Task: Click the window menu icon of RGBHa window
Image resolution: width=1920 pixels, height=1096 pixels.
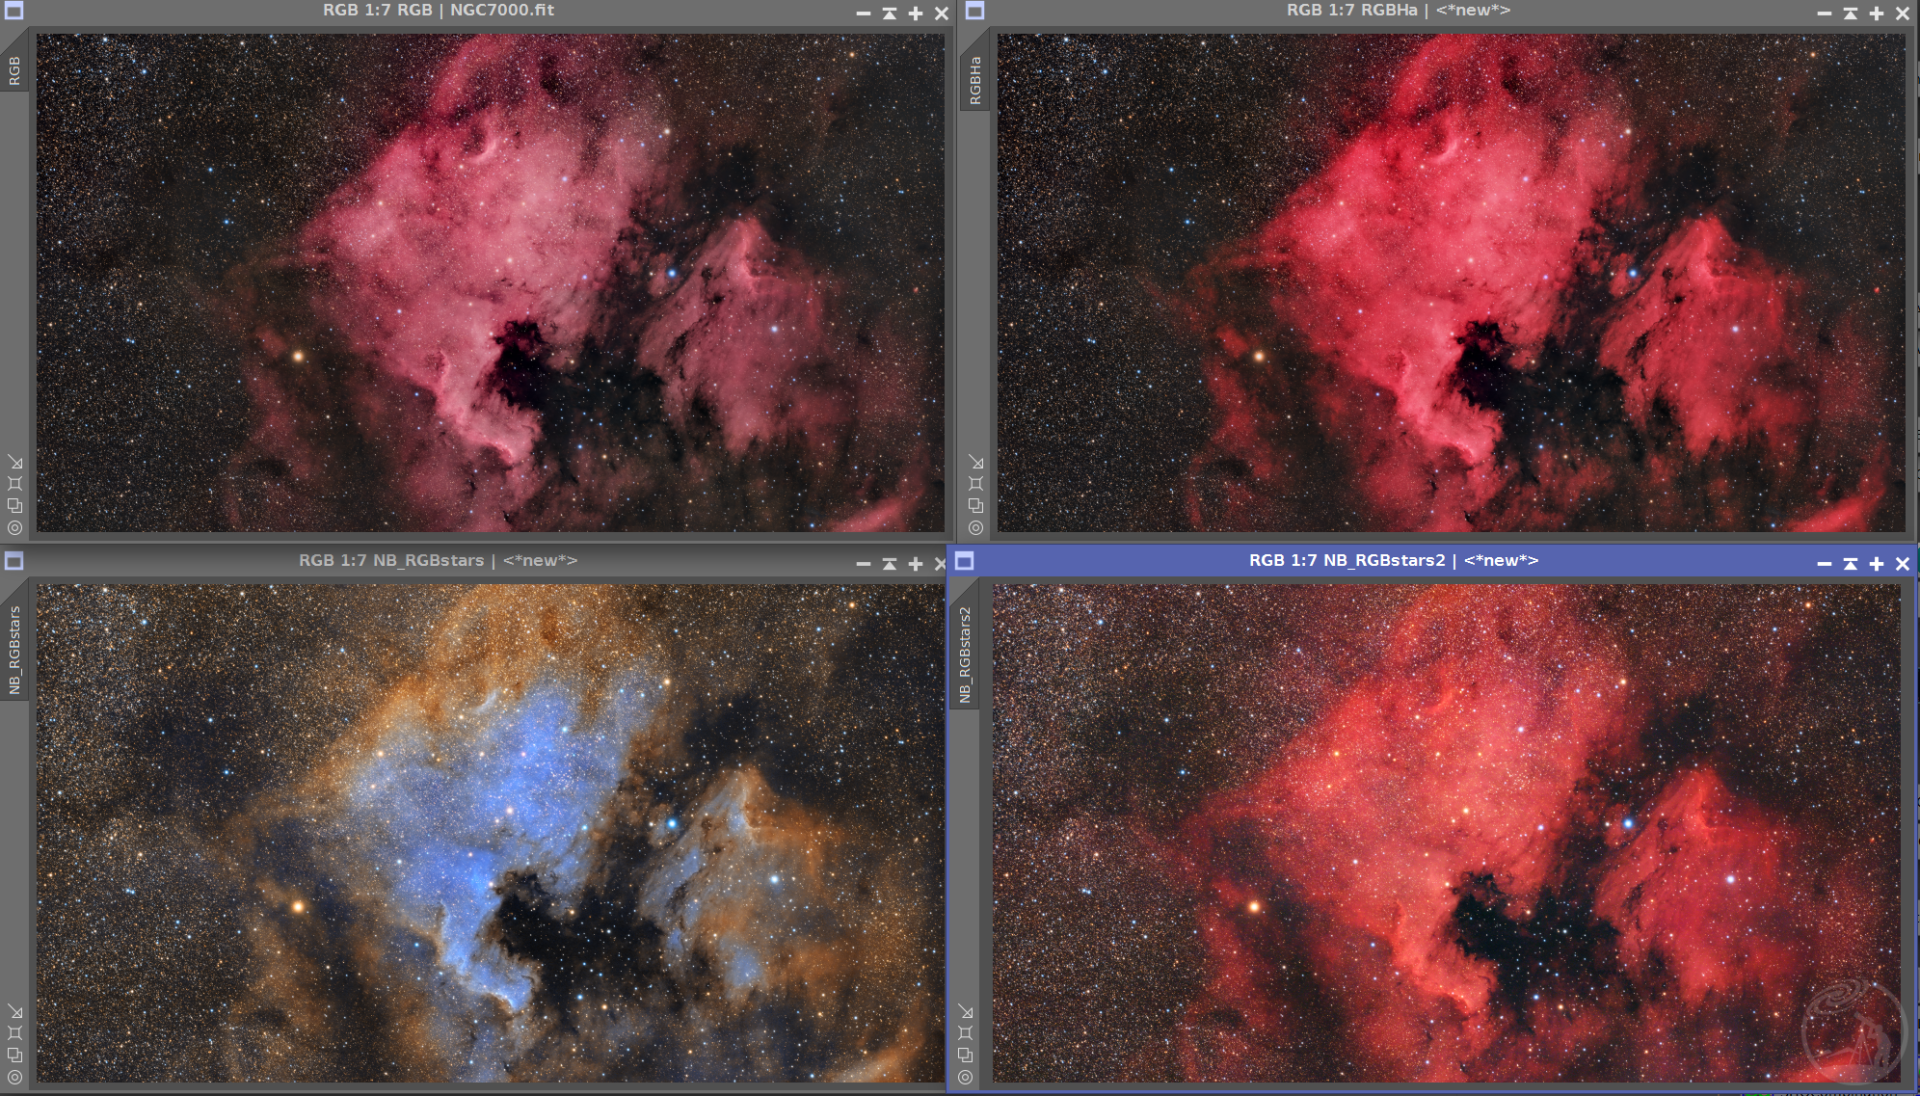Action: point(975,11)
